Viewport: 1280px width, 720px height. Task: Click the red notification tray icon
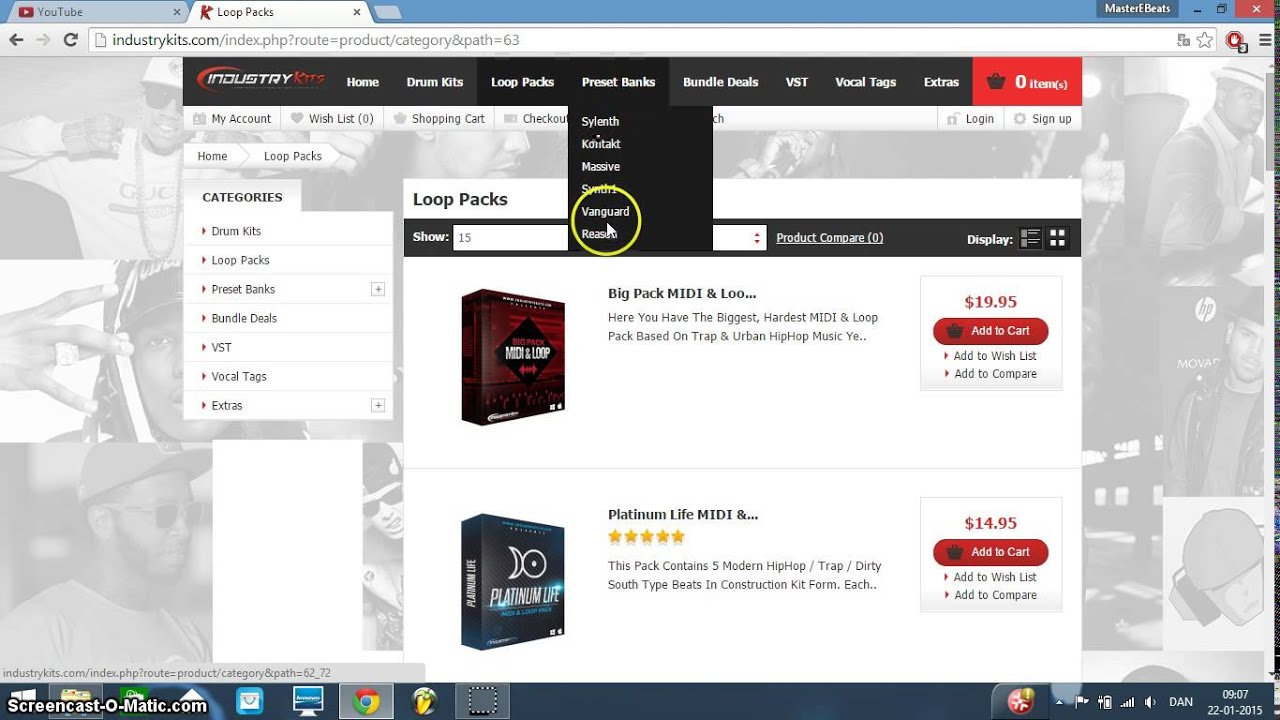click(x=1020, y=701)
